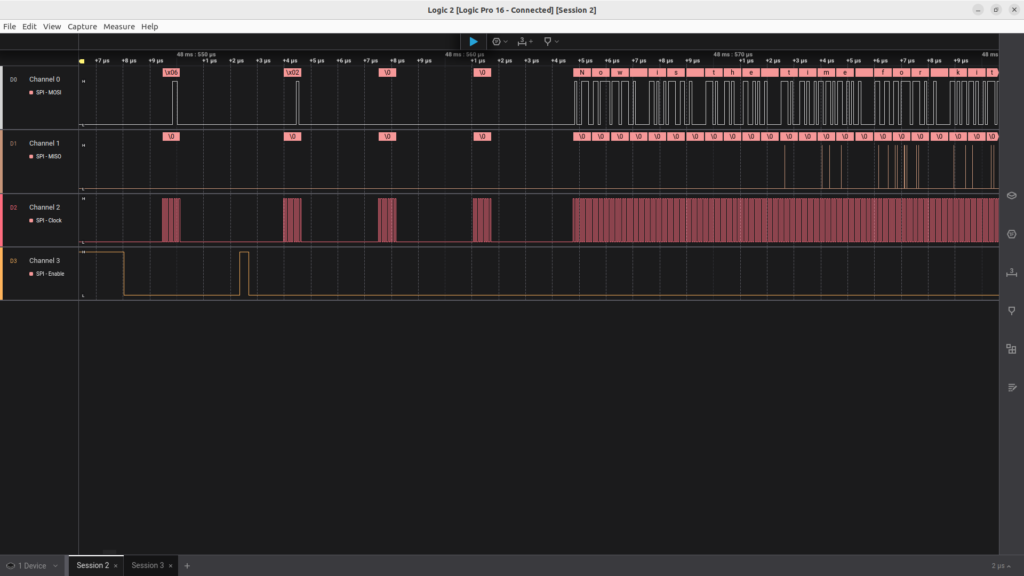Click the timing marker icon in top toolbar

547,41
